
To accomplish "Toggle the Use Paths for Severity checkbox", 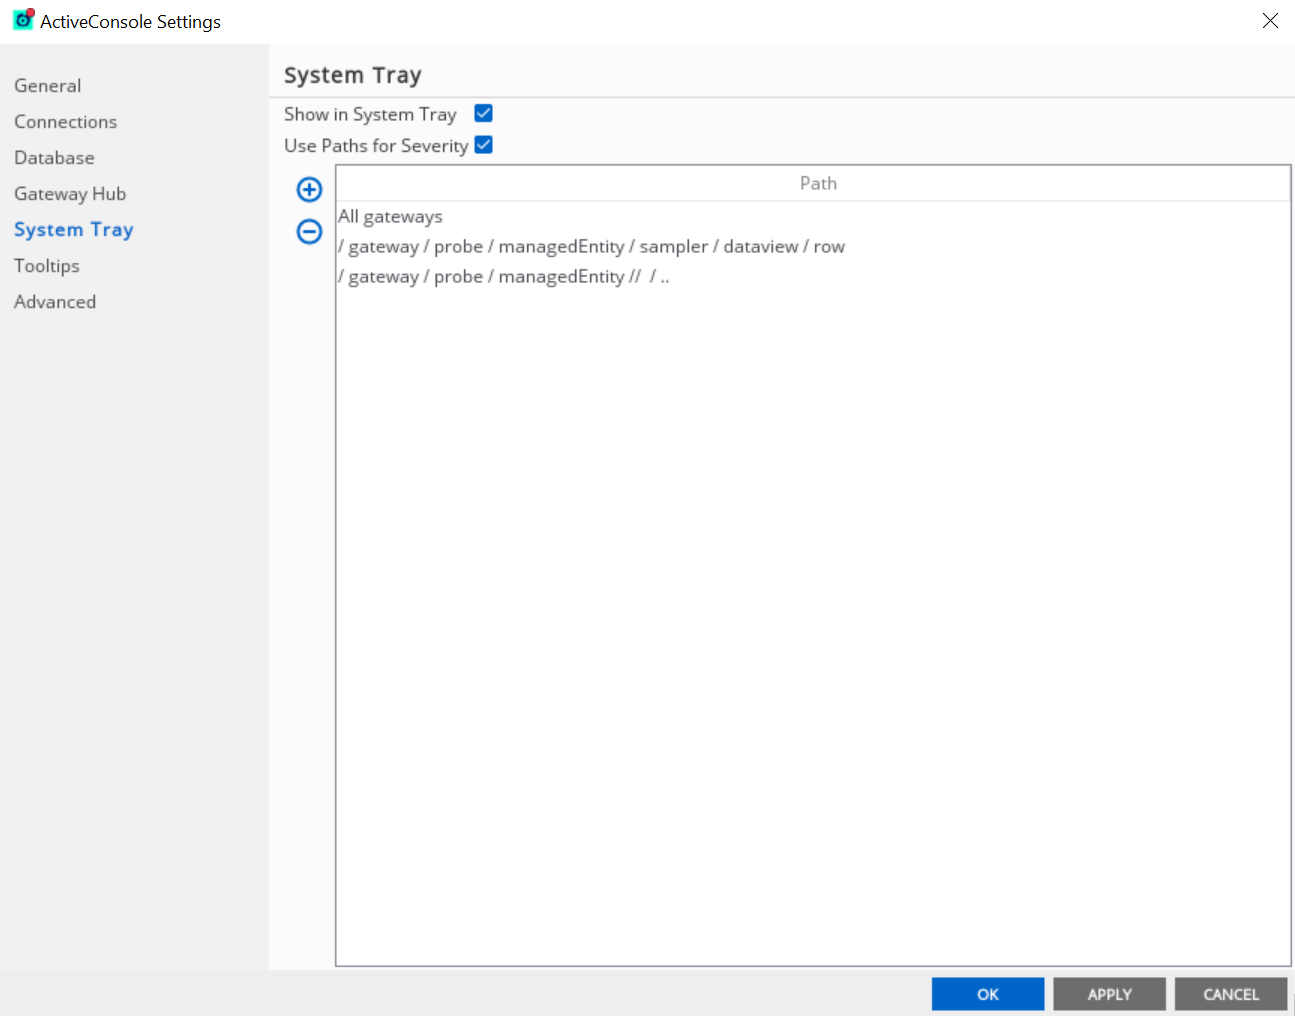I will (x=483, y=145).
